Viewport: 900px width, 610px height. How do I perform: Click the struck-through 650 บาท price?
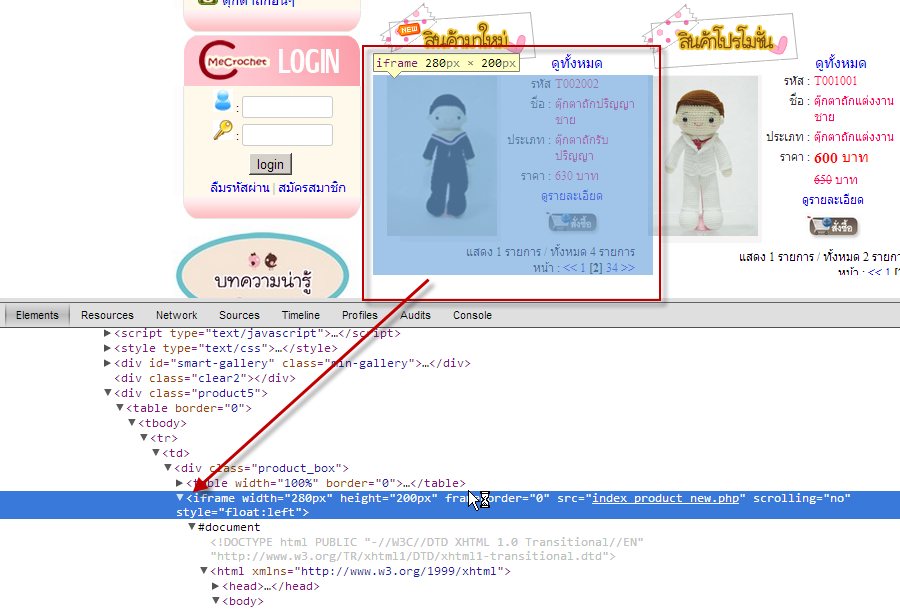[836, 180]
